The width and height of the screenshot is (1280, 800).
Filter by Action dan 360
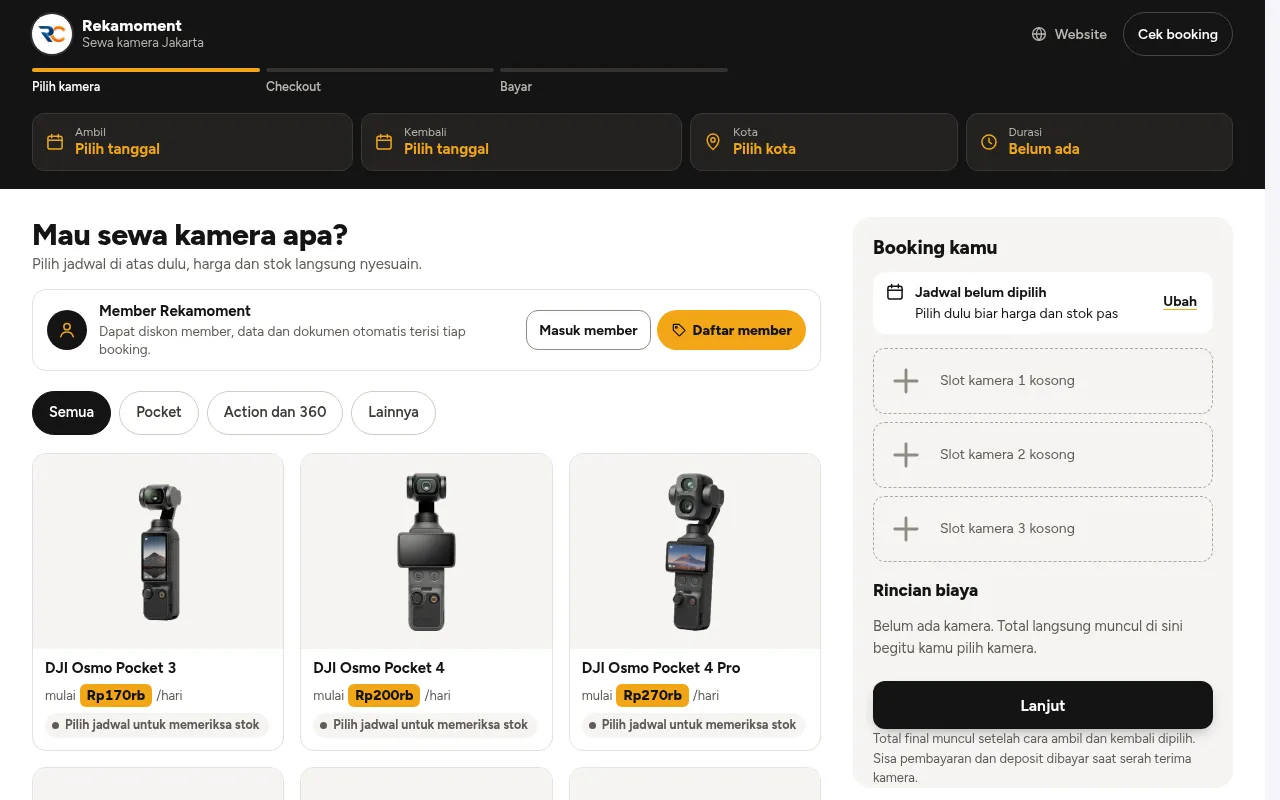click(275, 413)
